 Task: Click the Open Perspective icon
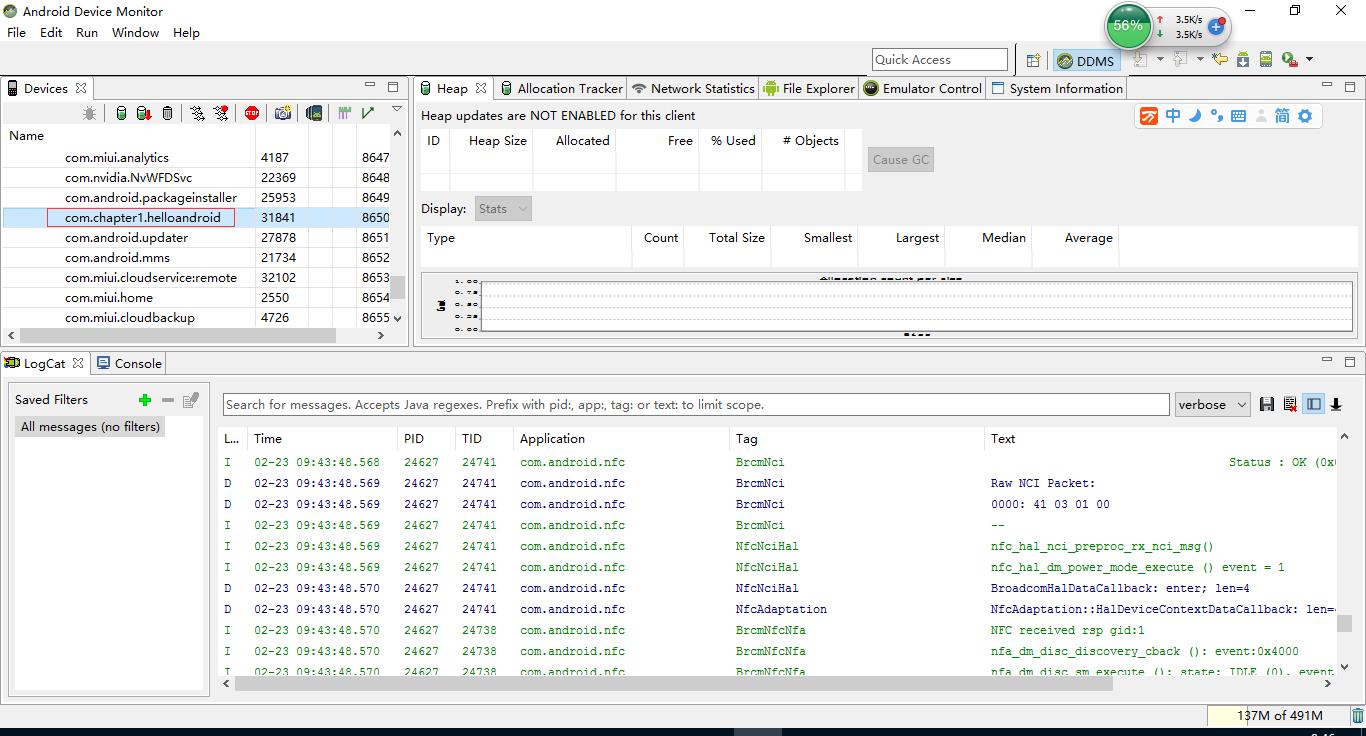(x=1033, y=60)
